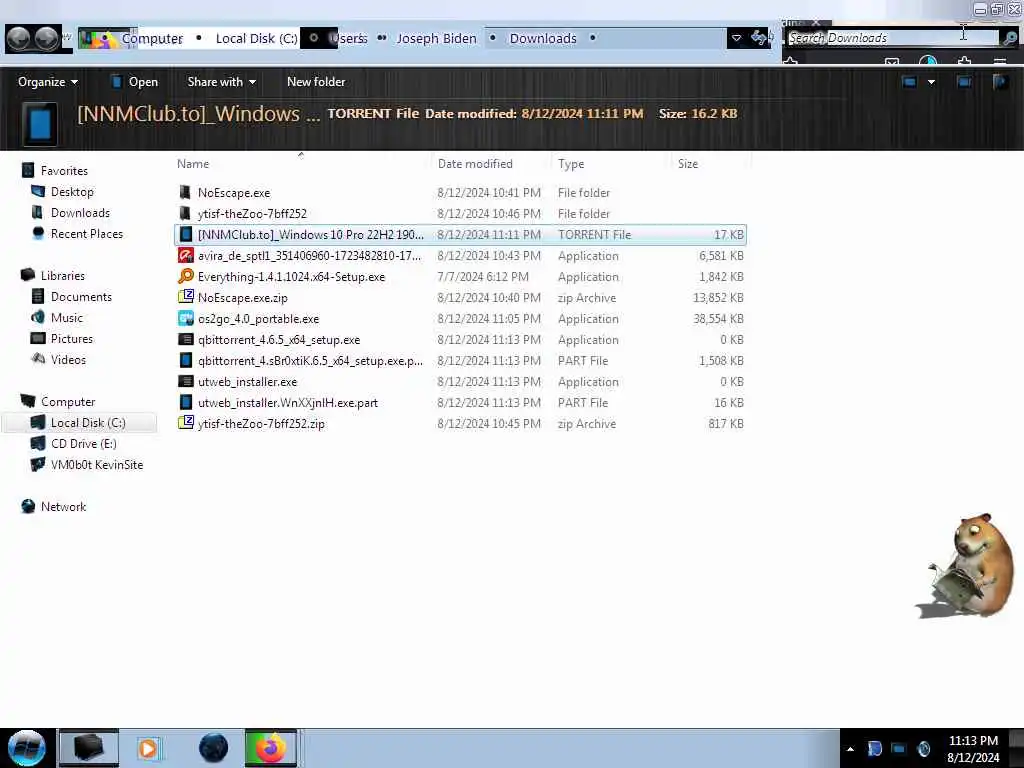
Task: Select Joseph Biden breadcrumb segment
Action: 436,39
